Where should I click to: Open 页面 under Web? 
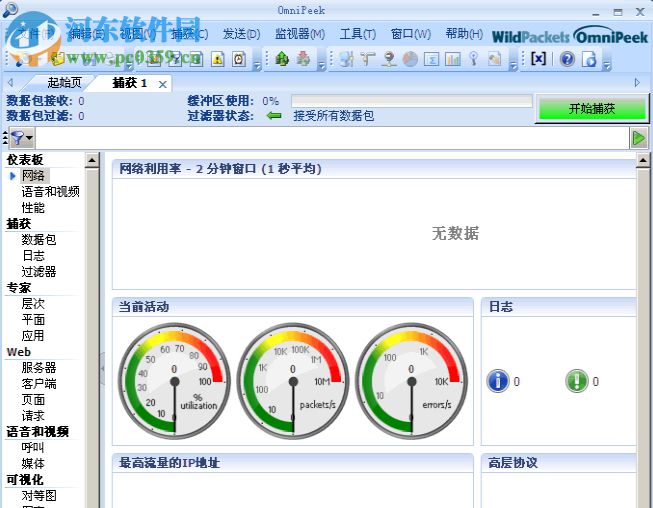33,400
